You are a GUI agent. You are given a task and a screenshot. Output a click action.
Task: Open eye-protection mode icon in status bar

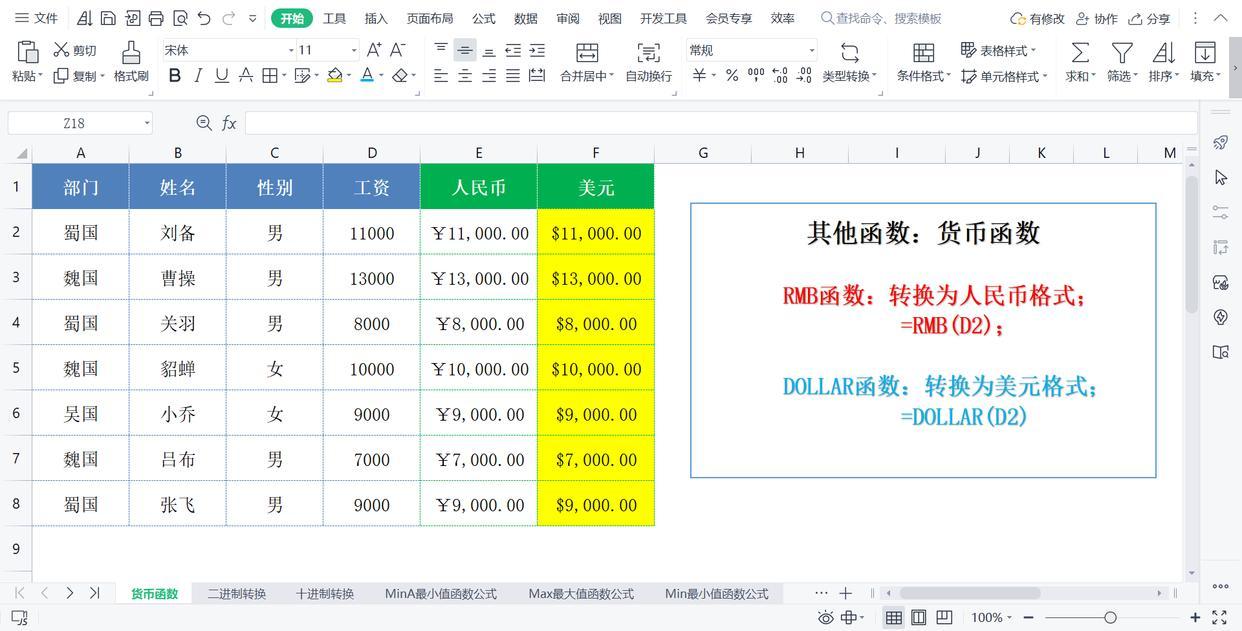pyautogui.click(x=826, y=618)
